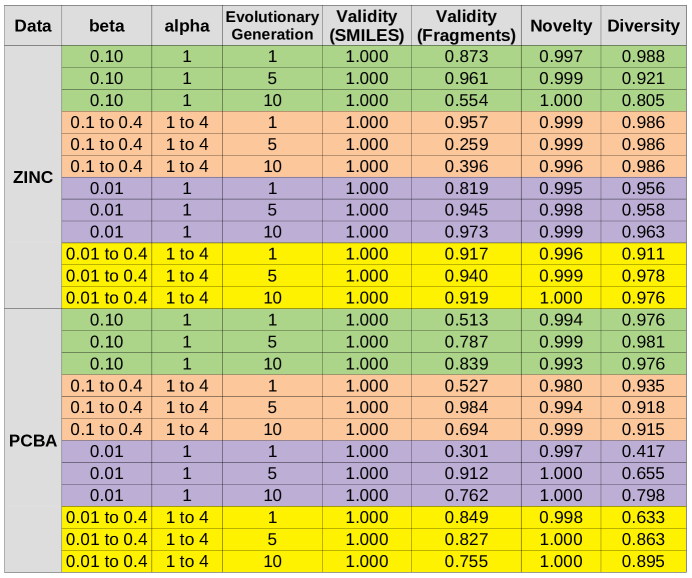Click Diversity value 0.988
The height and width of the screenshot is (578, 692).
(643, 56)
